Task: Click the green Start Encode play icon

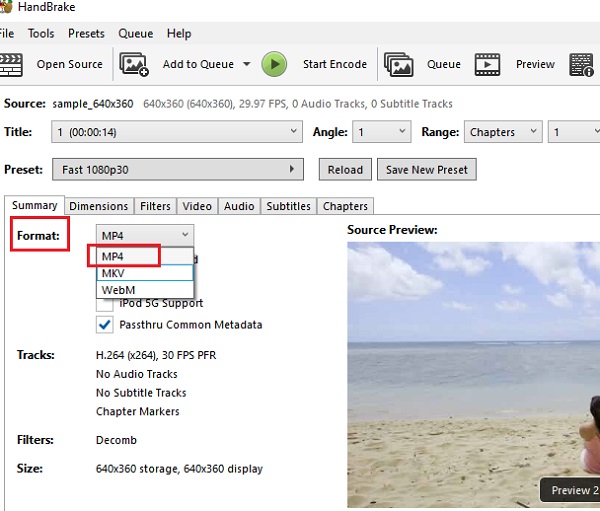Action: (x=274, y=64)
